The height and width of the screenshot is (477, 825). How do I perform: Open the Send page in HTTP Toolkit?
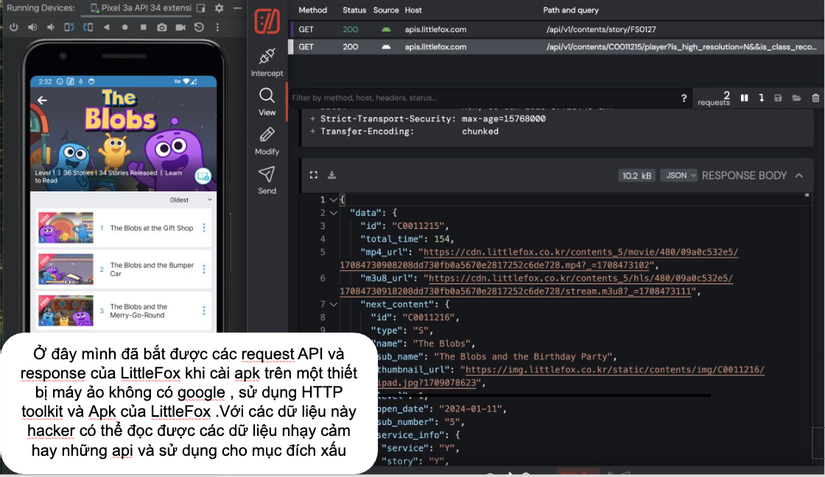[267, 181]
